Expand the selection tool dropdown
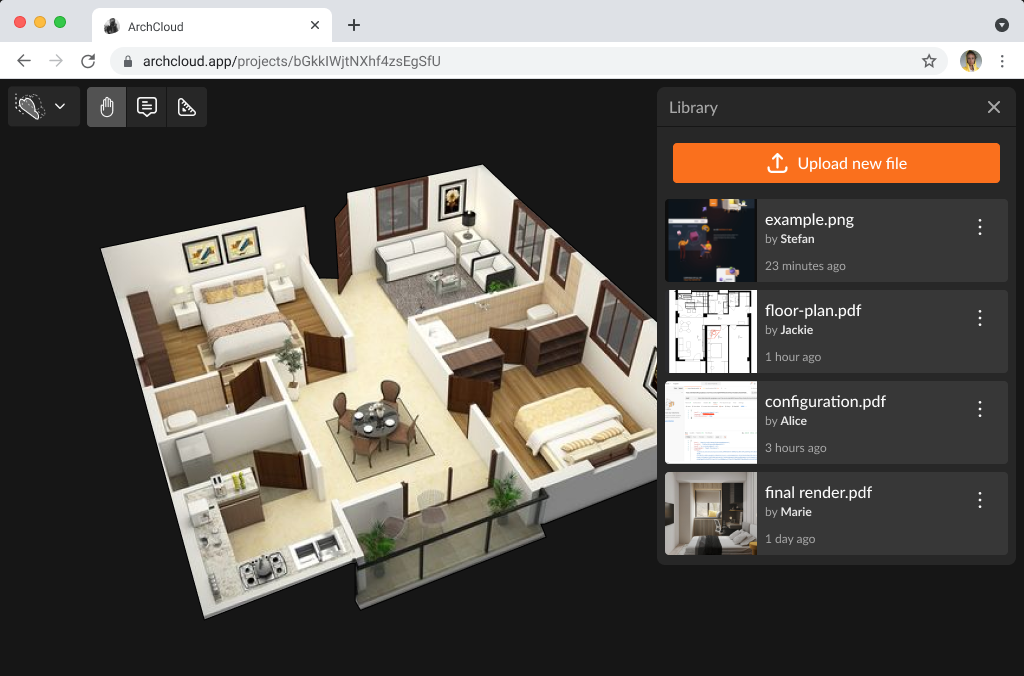 tap(60, 106)
